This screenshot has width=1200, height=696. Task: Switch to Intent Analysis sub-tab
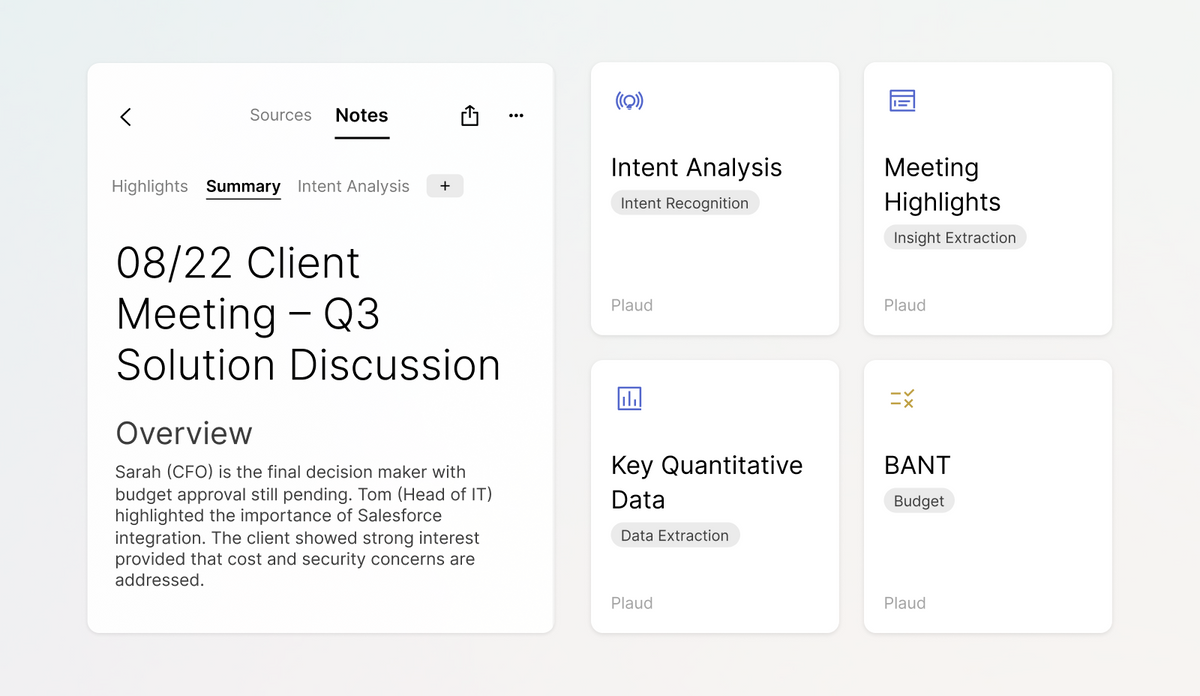(353, 186)
